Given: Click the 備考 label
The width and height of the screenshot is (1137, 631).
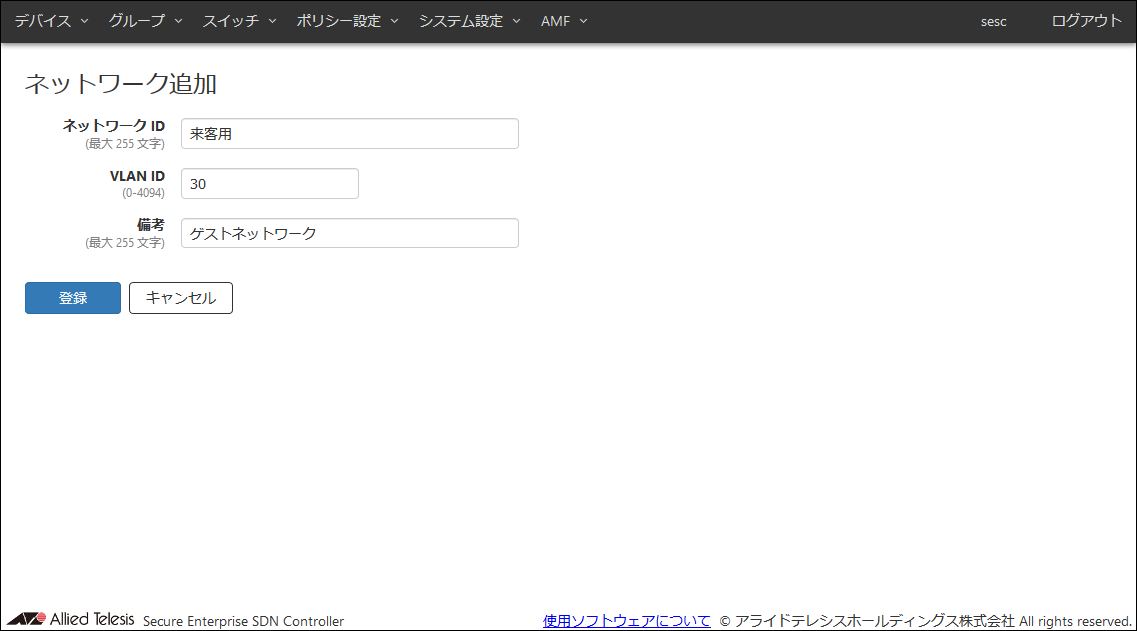Looking at the screenshot, I should pyautogui.click(x=151, y=225).
